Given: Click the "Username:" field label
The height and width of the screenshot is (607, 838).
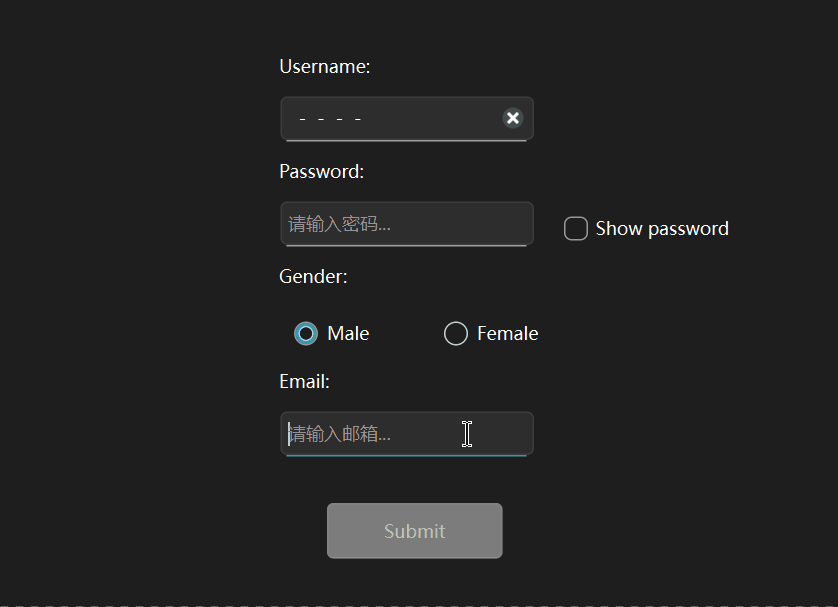Looking at the screenshot, I should [x=325, y=67].
